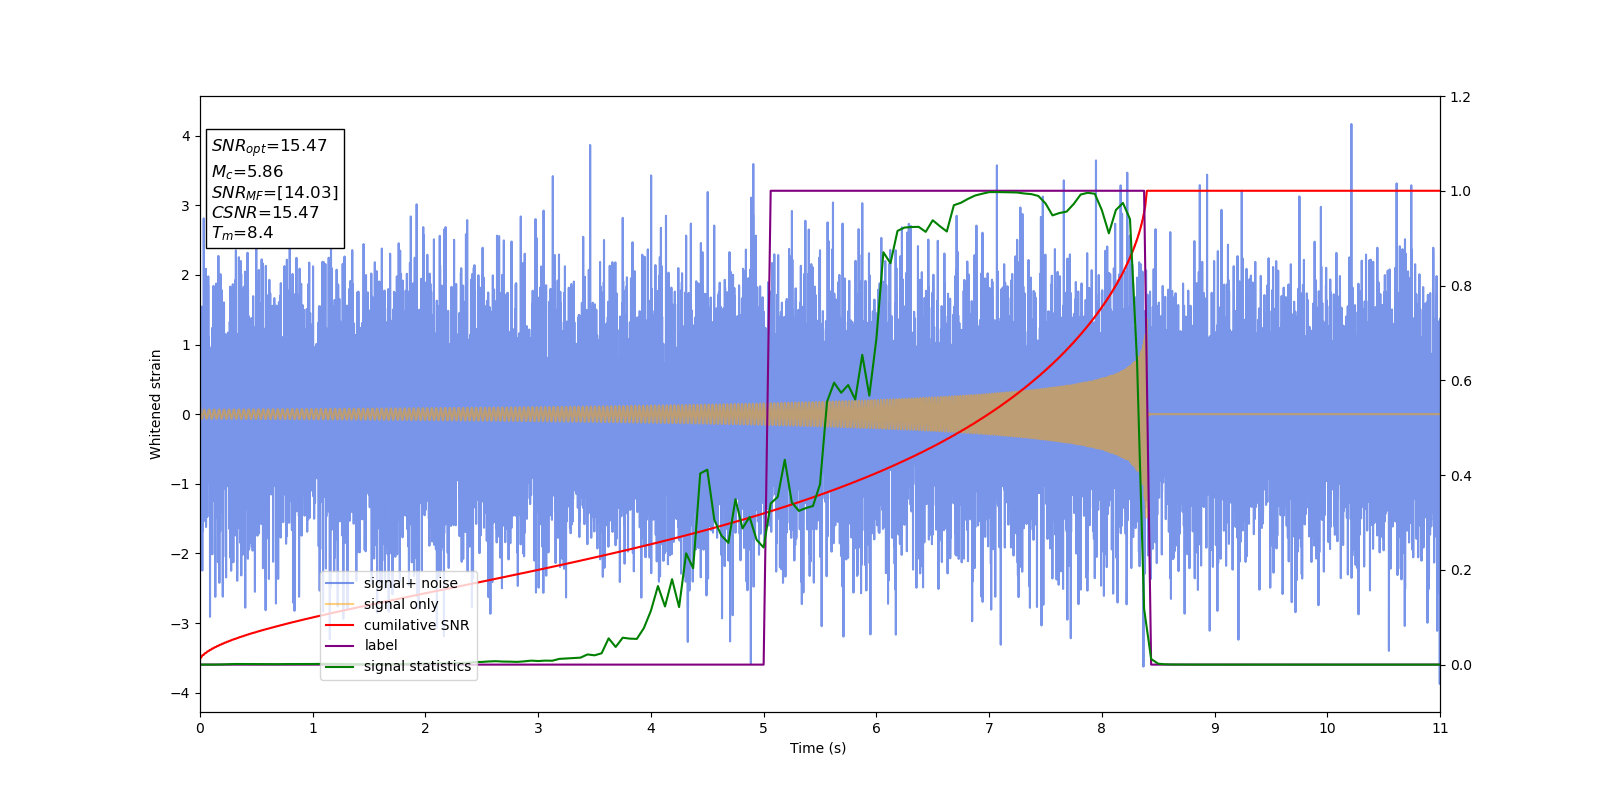Click the x-axis tick label 8
The height and width of the screenshot is (800, 1600).
click(x=1102, y=728)
